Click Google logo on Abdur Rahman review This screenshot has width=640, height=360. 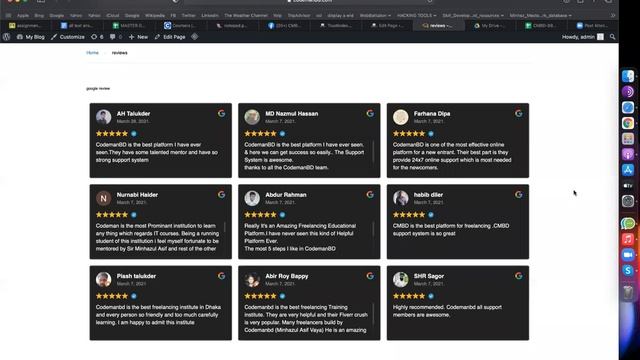point(370,195)
